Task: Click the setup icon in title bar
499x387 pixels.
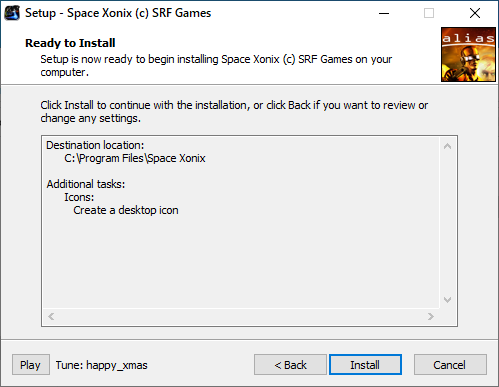Action: (12, 13)
